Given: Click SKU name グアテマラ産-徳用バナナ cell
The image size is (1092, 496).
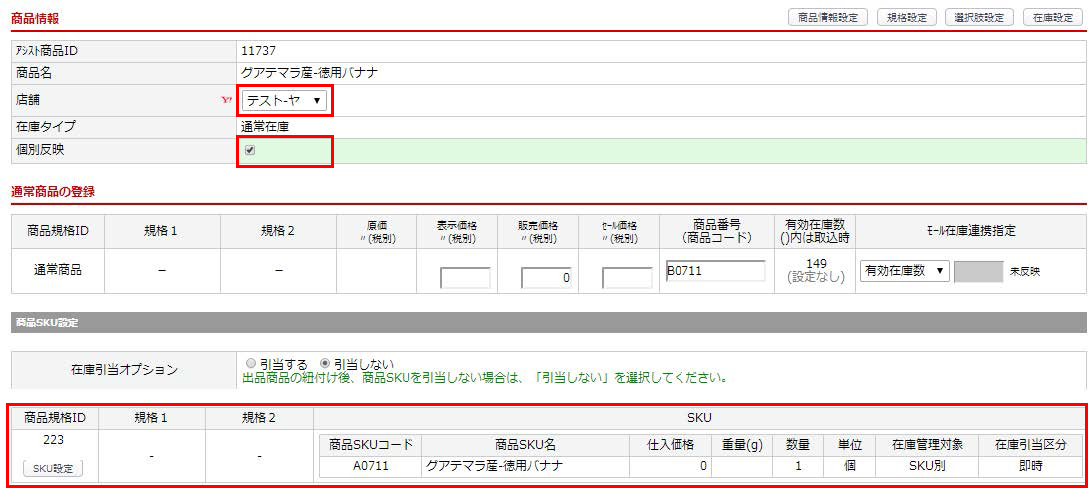Looking at the screenshot, I should [x=526, y=466].
